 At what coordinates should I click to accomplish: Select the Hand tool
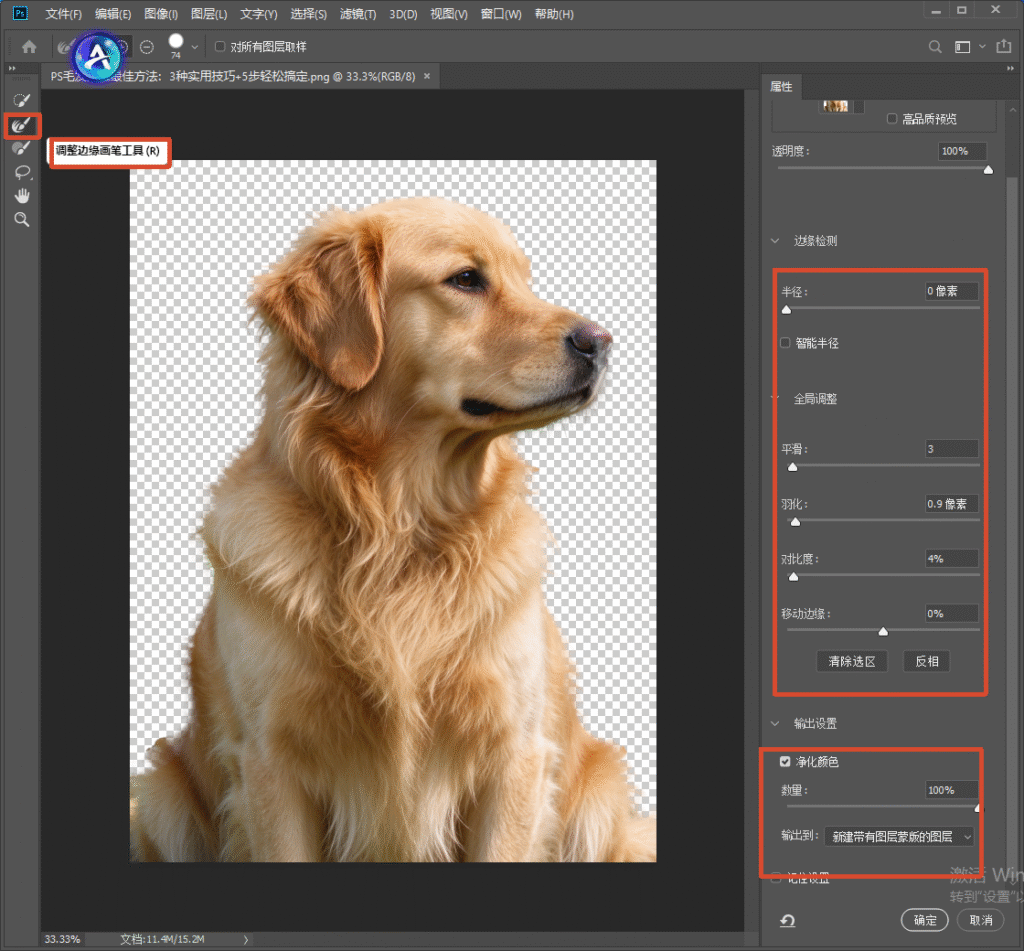pos(22,196)
